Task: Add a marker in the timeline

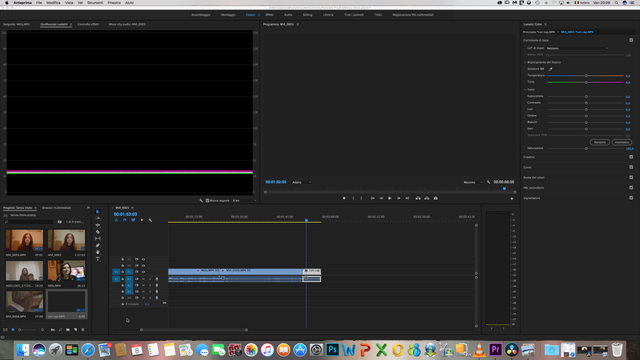Action: pos(142,220)
